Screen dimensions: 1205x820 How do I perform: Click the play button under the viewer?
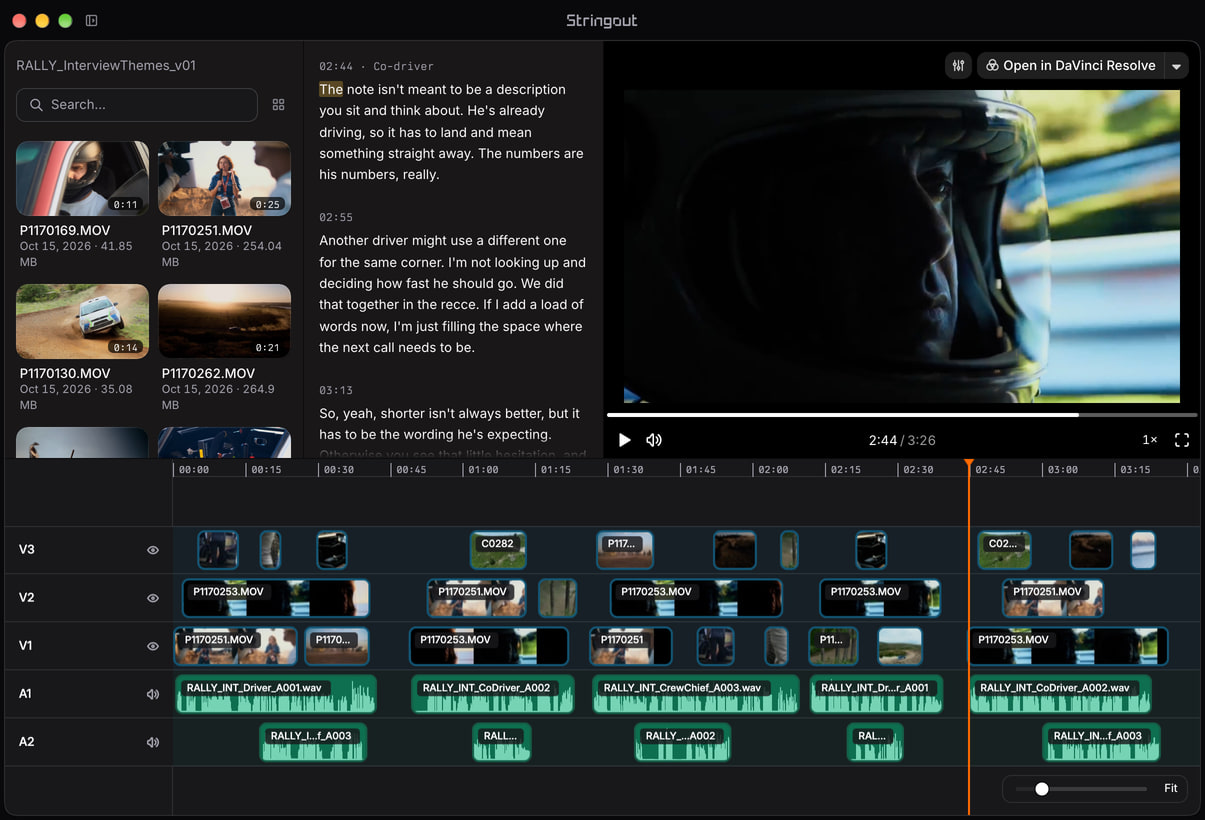point(625,440)
